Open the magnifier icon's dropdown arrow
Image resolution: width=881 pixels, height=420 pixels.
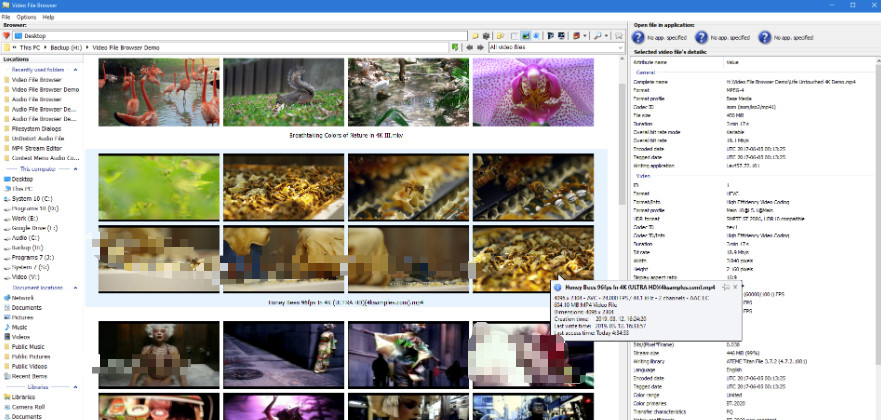pyautogui.click(x=606, y=36)
